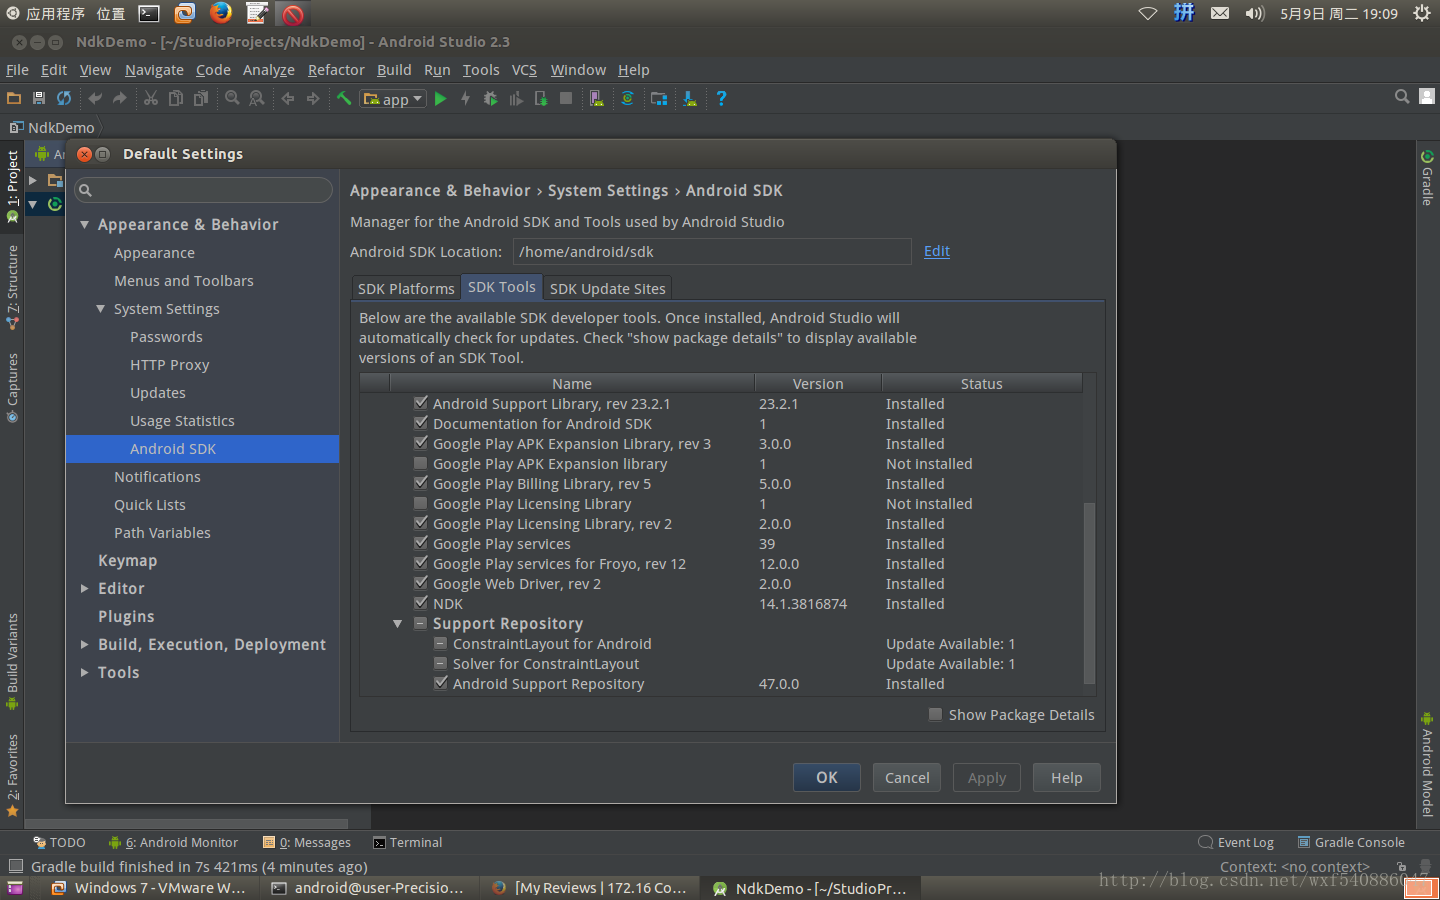
Task: Open Firefox from the top panel
Action: (x=221, y=13)
